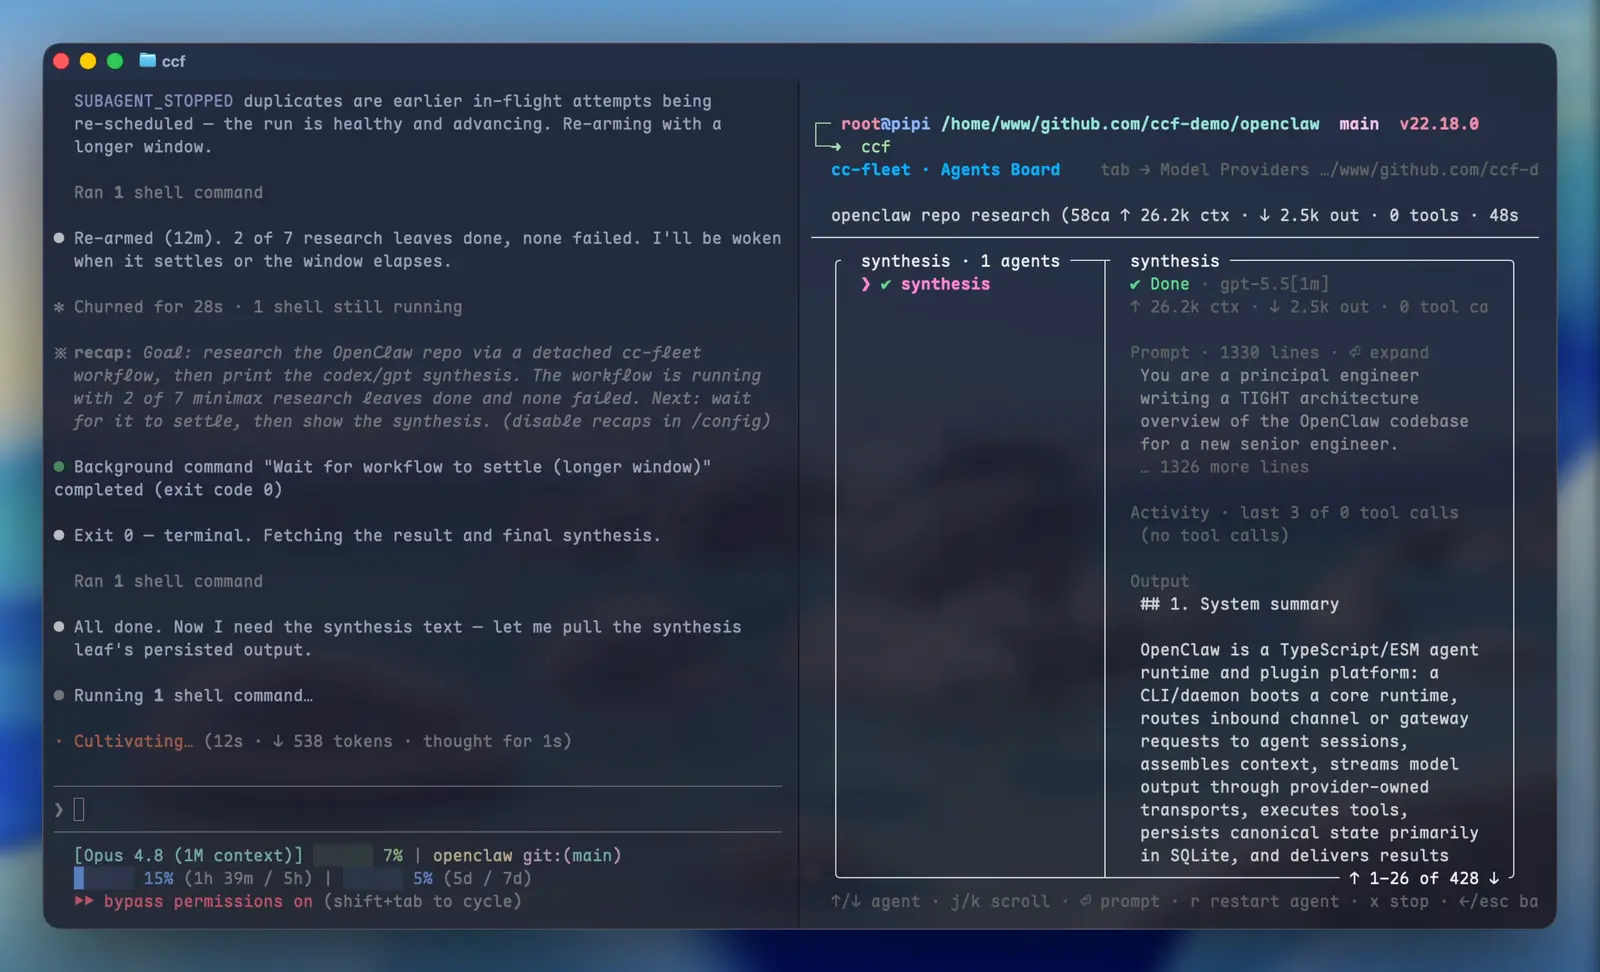Click the path '/home/www/github.com/ccf-demo/openclaw'
Screen dimensions: 1600x972
tap(1130, 124)
